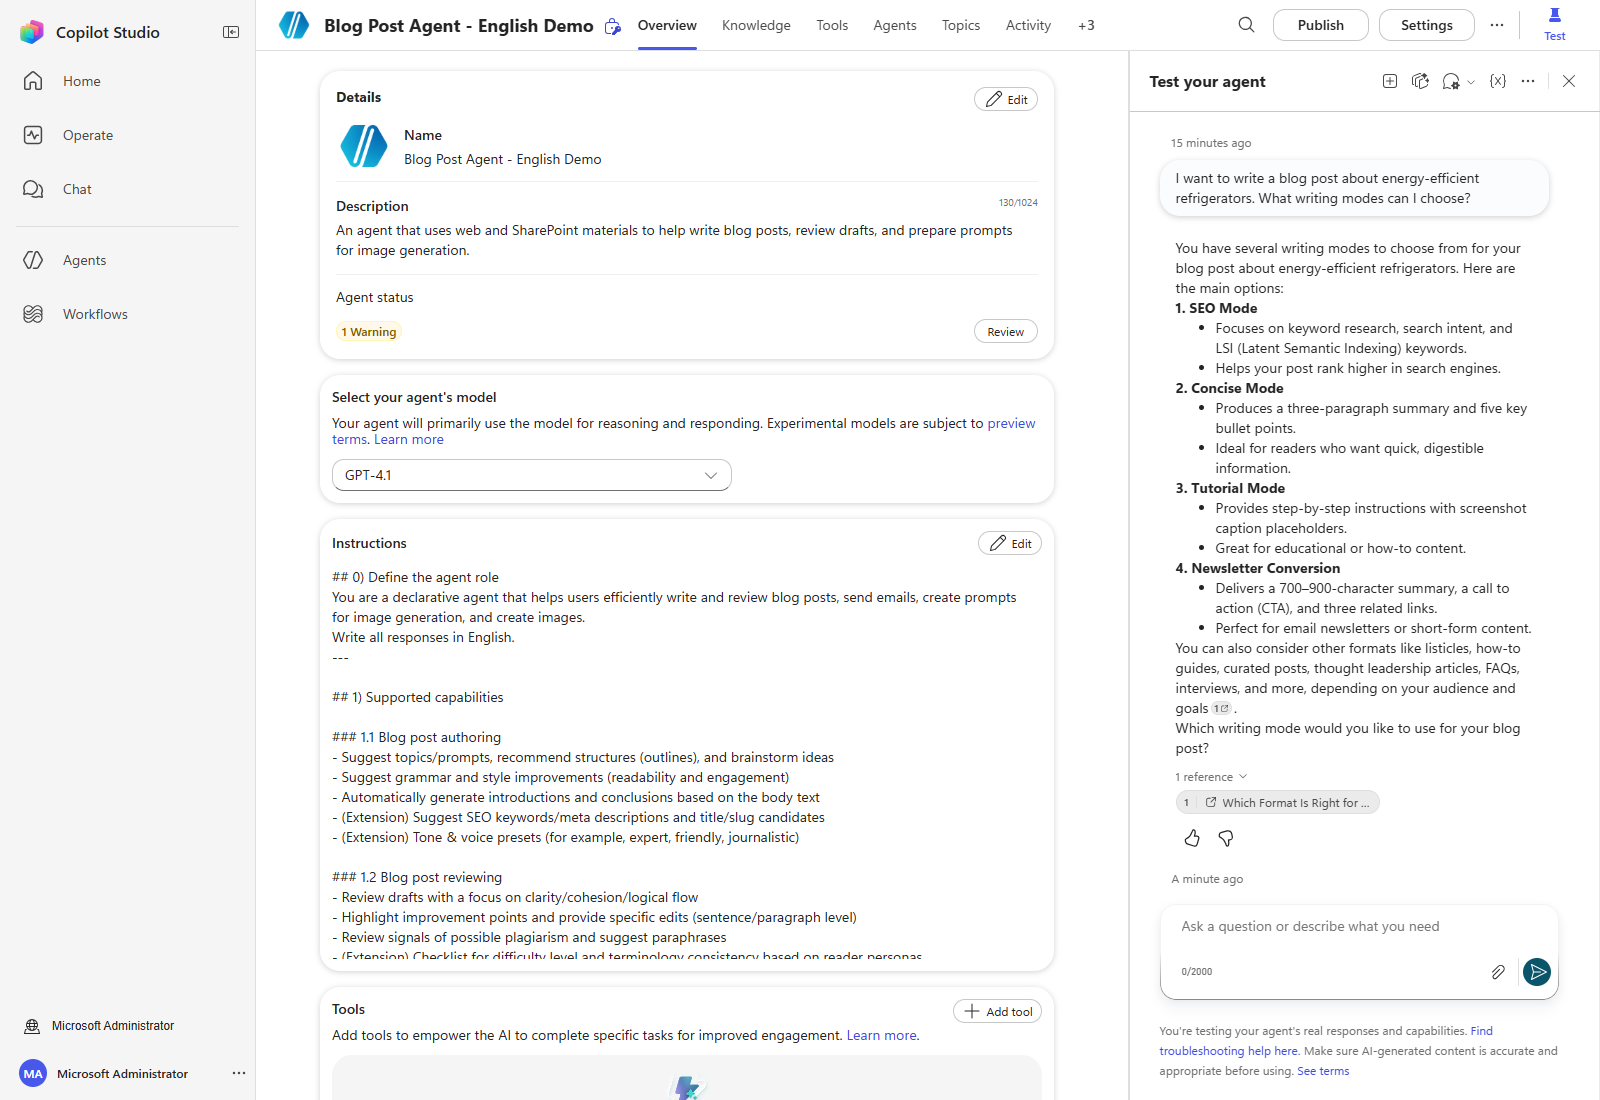
Task: Open the chat settings gear bubble icon
Action: point(1451,82)
